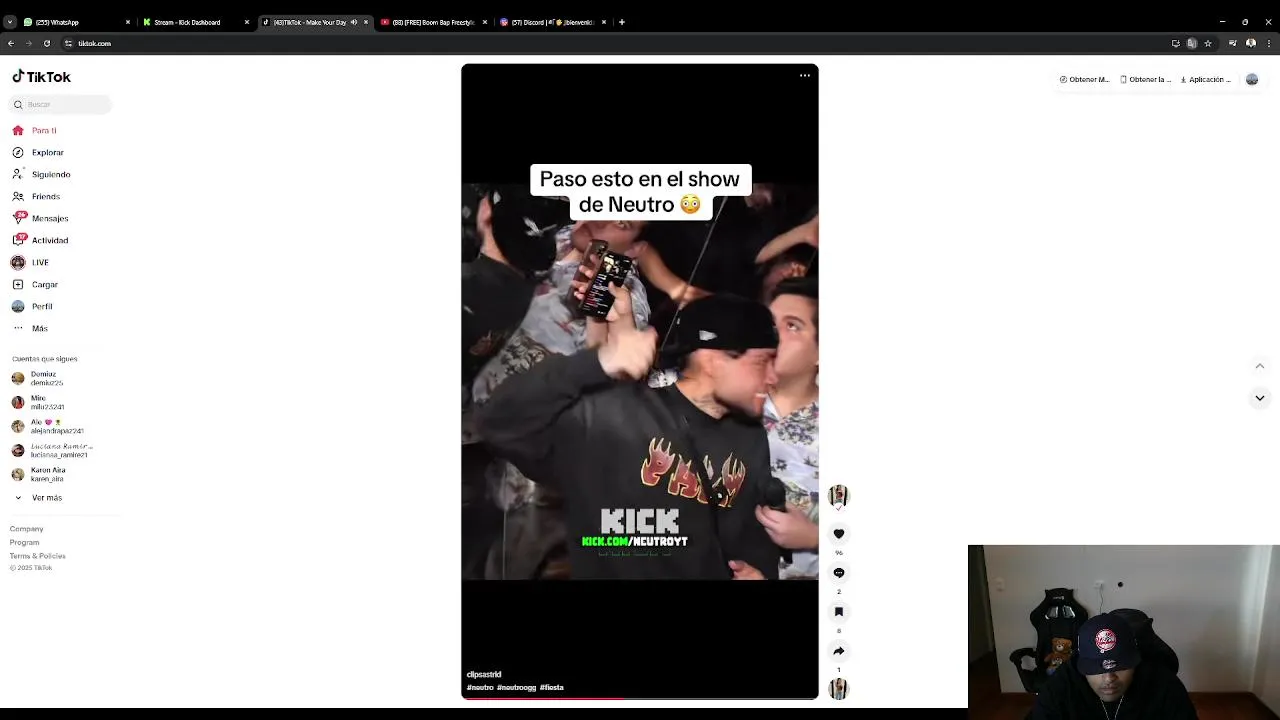Viewport: 1280px width, 720px height.
Task: Like the video with heart icon
Action: click(838, 534)
